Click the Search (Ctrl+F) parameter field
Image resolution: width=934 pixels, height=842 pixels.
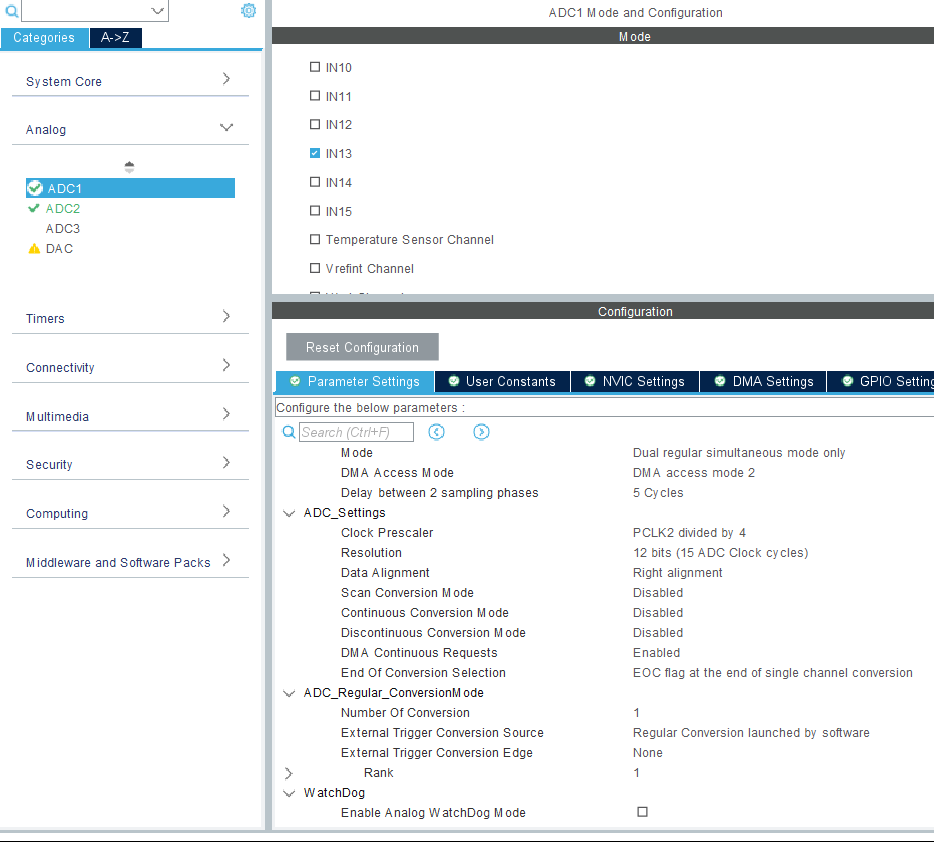point(356,432)
